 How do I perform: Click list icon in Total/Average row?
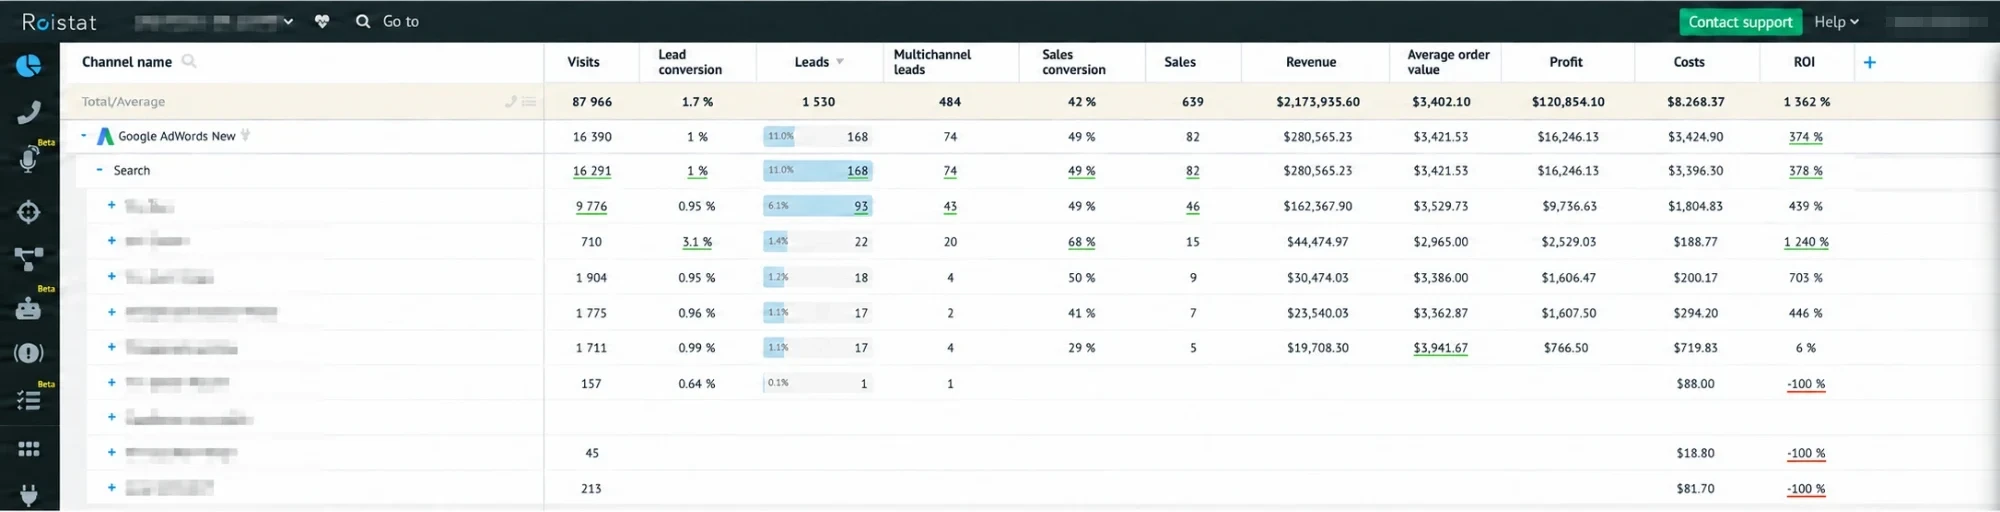(x=529, y=101)
